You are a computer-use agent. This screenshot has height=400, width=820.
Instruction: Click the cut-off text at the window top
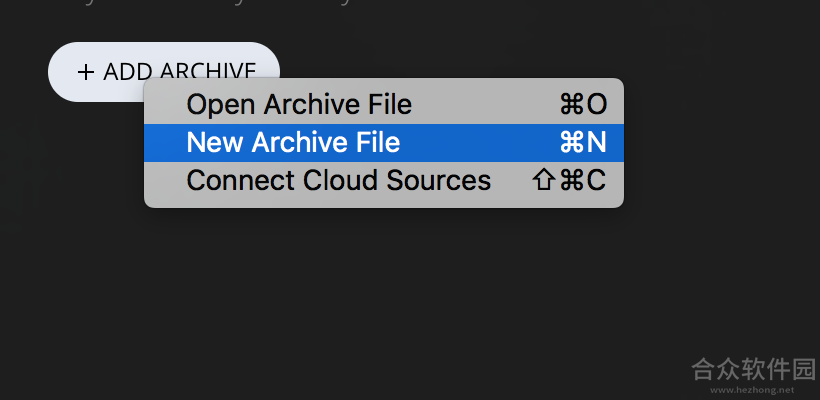209,3
